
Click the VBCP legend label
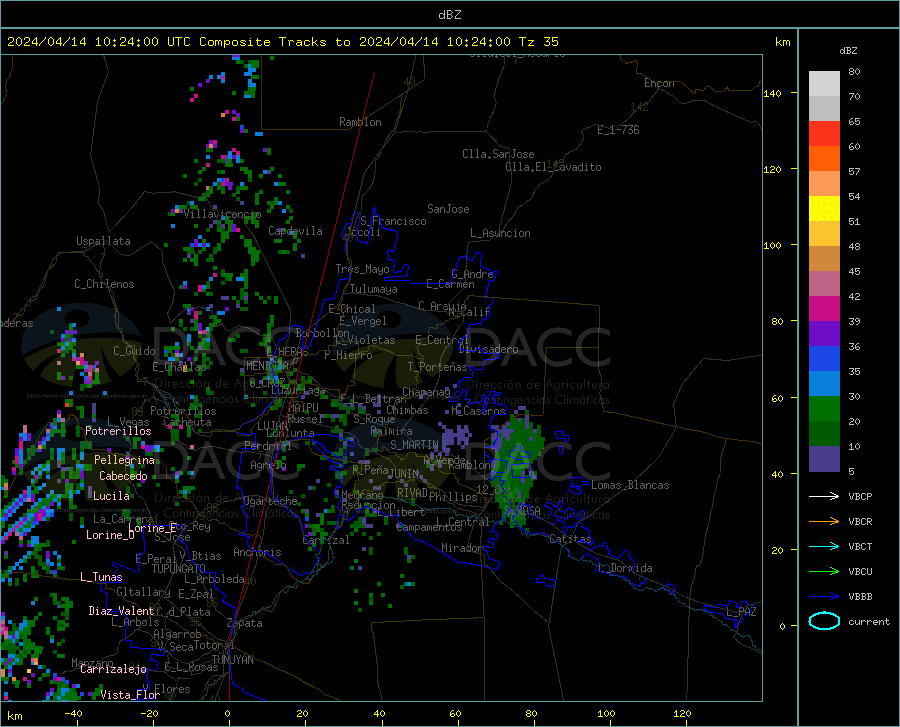point(860,496)
